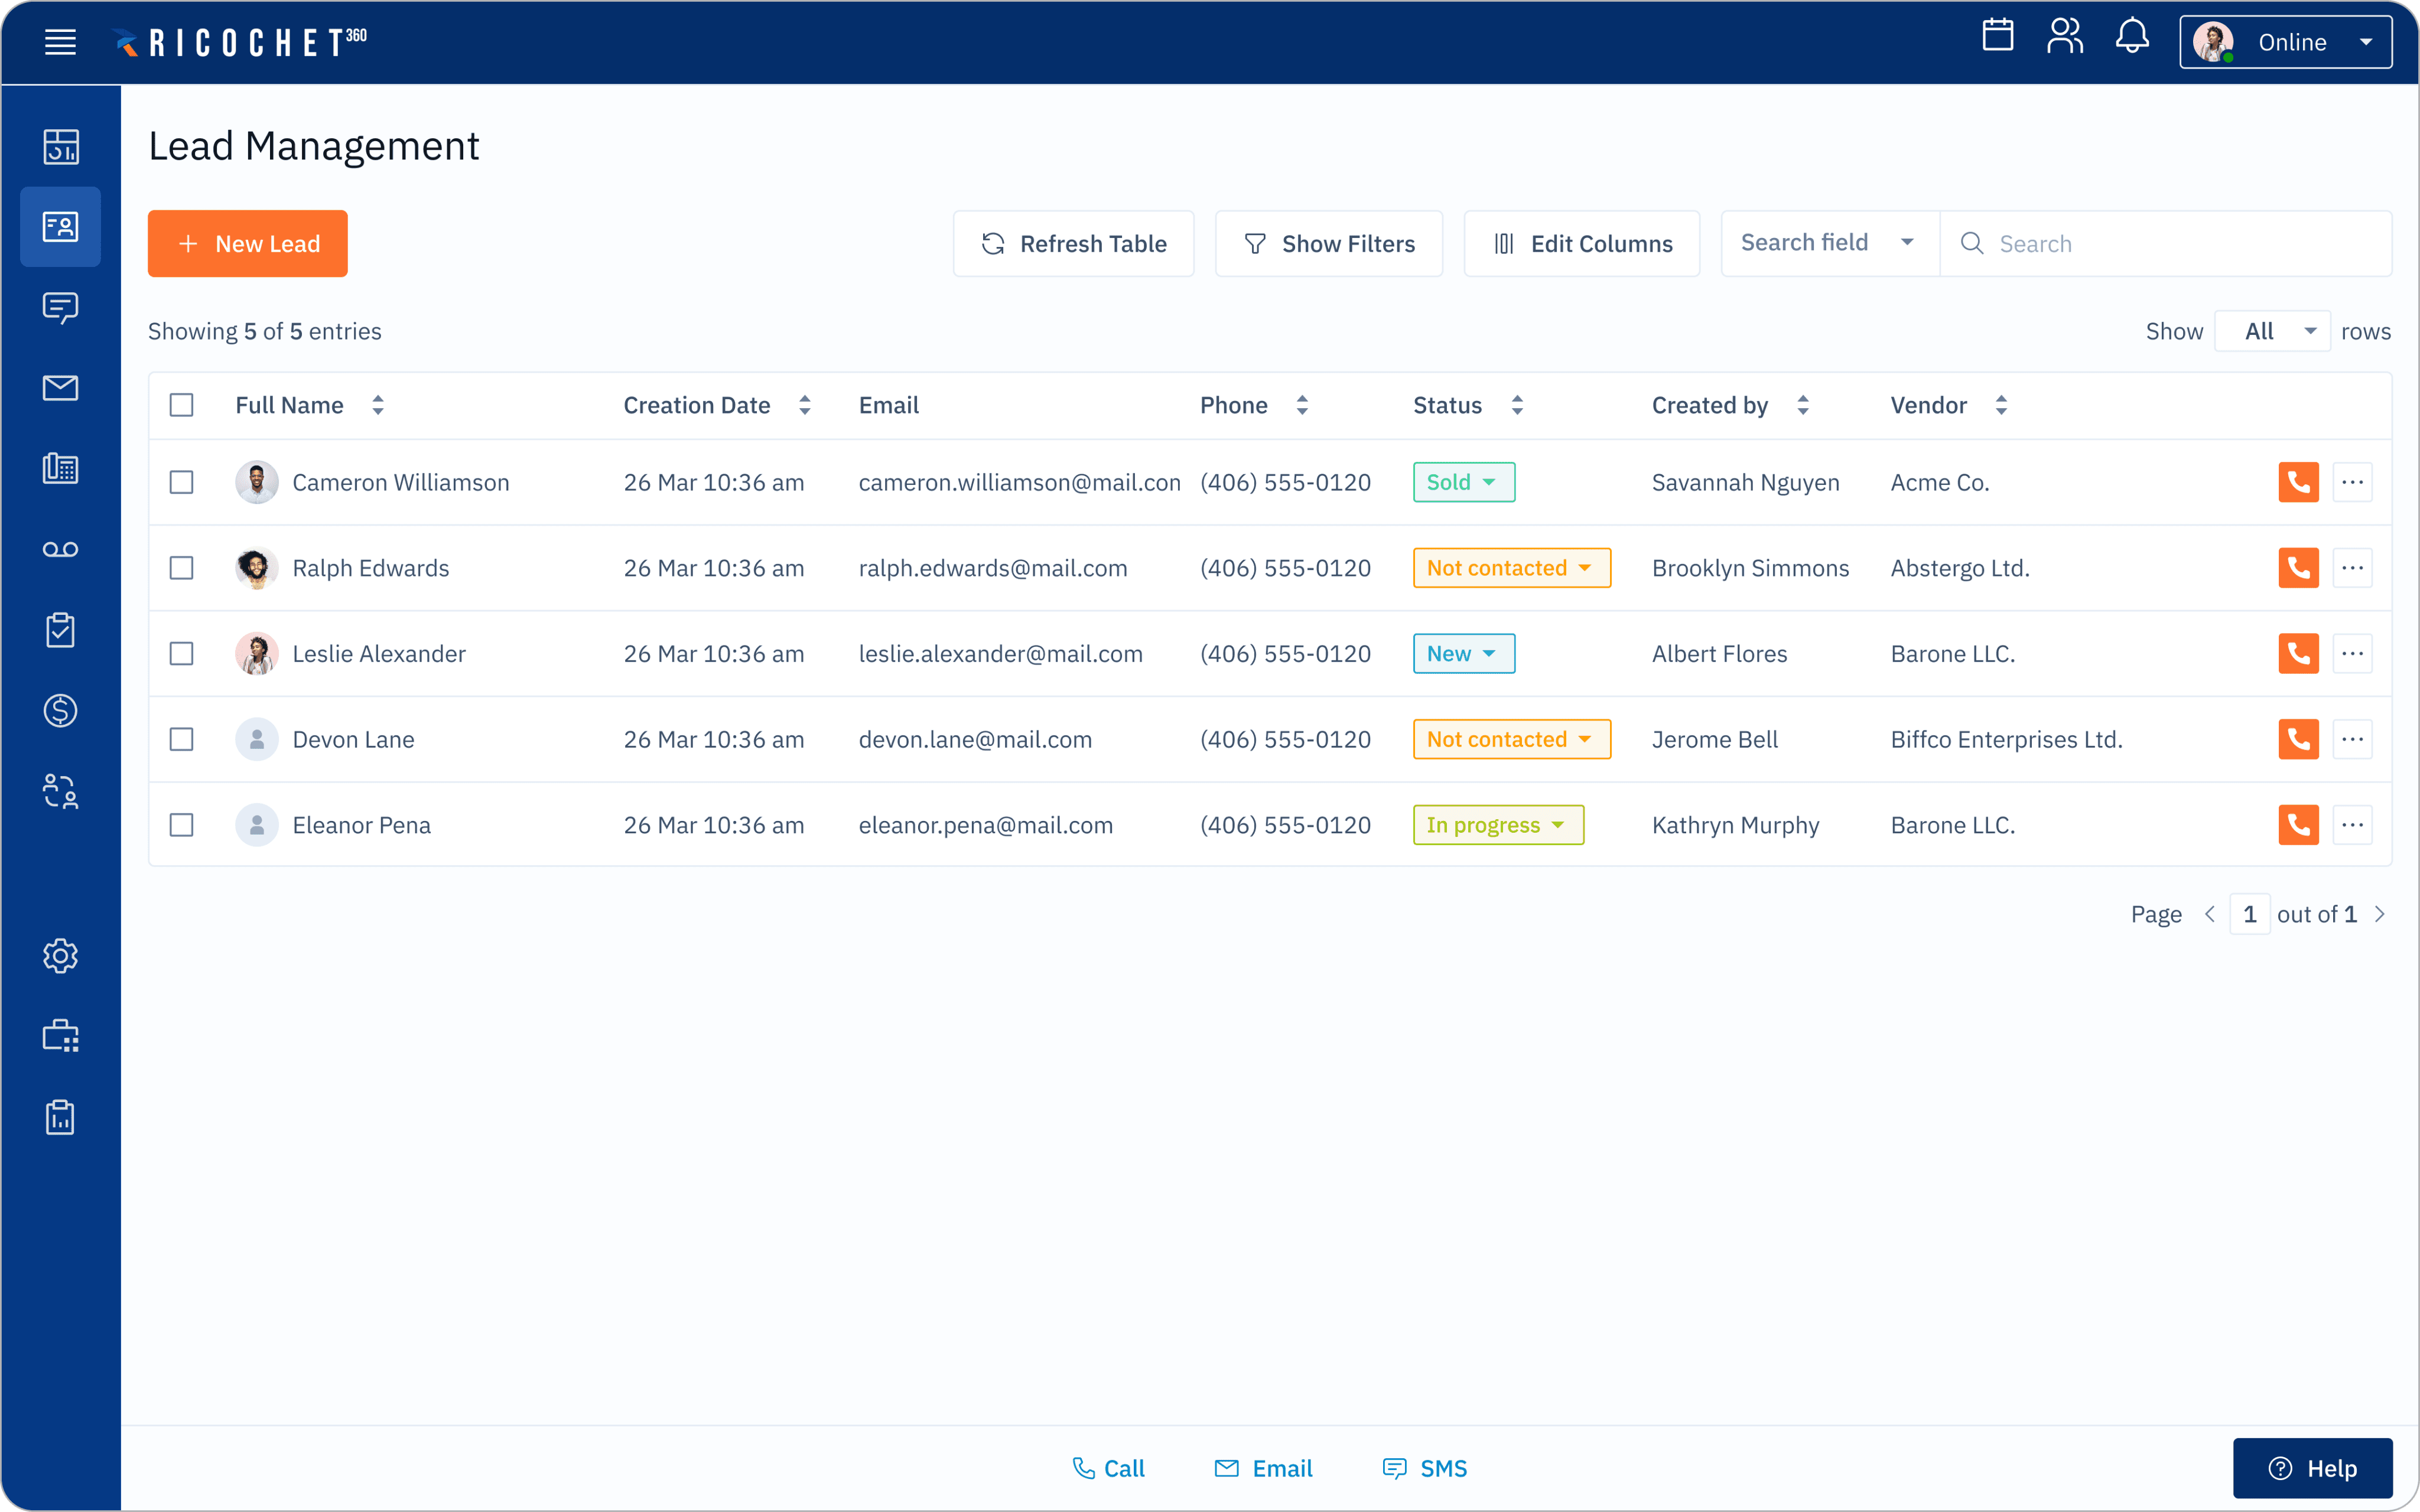
Task: Click the Show Filters button
Action: (1328, 243)
